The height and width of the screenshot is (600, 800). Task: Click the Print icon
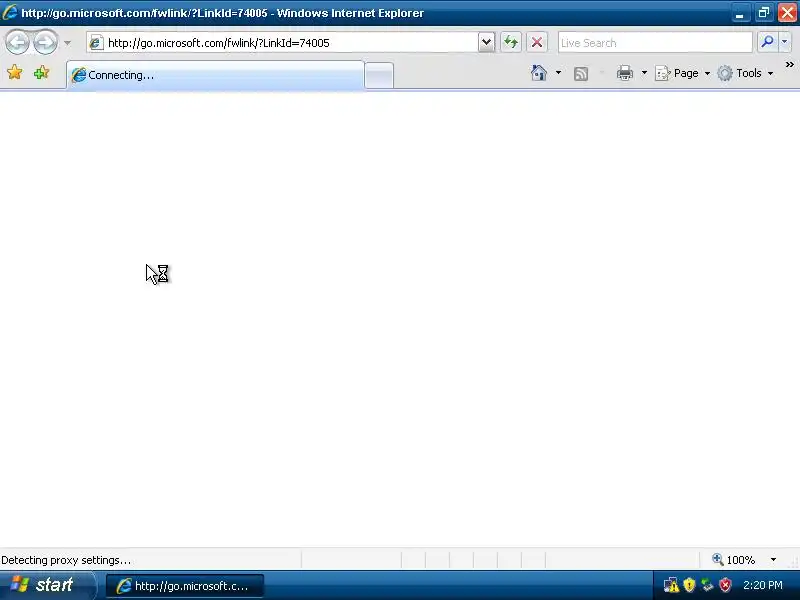624,73
